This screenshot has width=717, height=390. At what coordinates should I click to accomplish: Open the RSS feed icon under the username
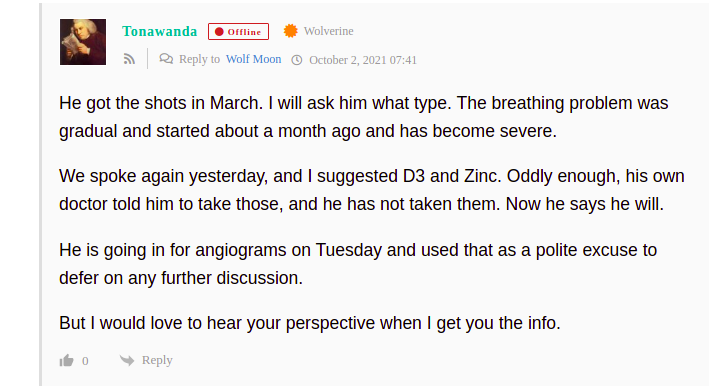(x=129, y=59)
